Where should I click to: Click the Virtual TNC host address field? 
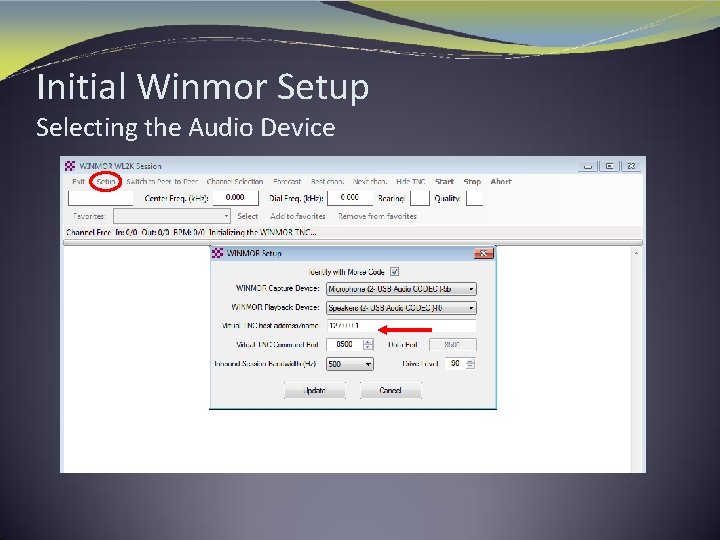(401, 326)
